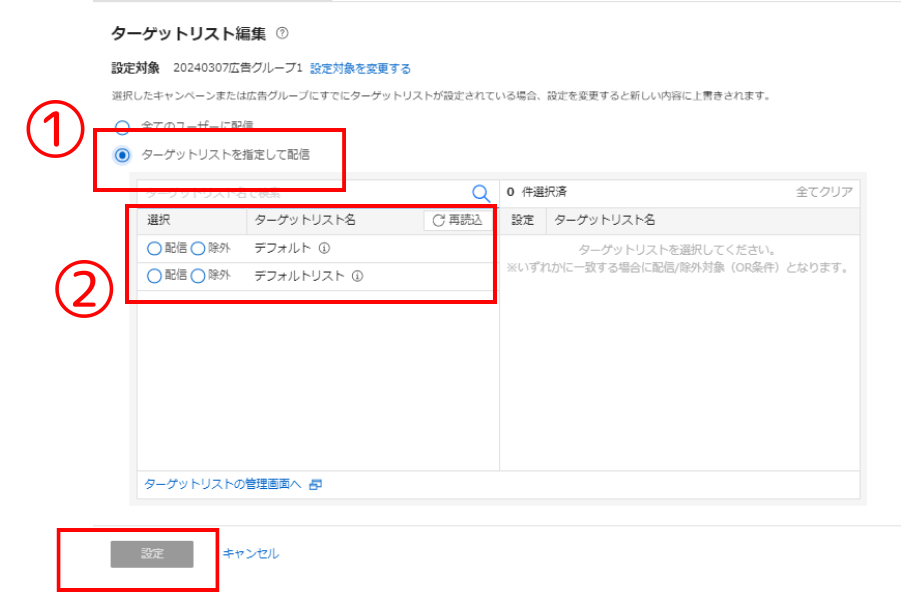Click the info icon next to デフォルト
The image size is (901, 592).
[324, 248]
